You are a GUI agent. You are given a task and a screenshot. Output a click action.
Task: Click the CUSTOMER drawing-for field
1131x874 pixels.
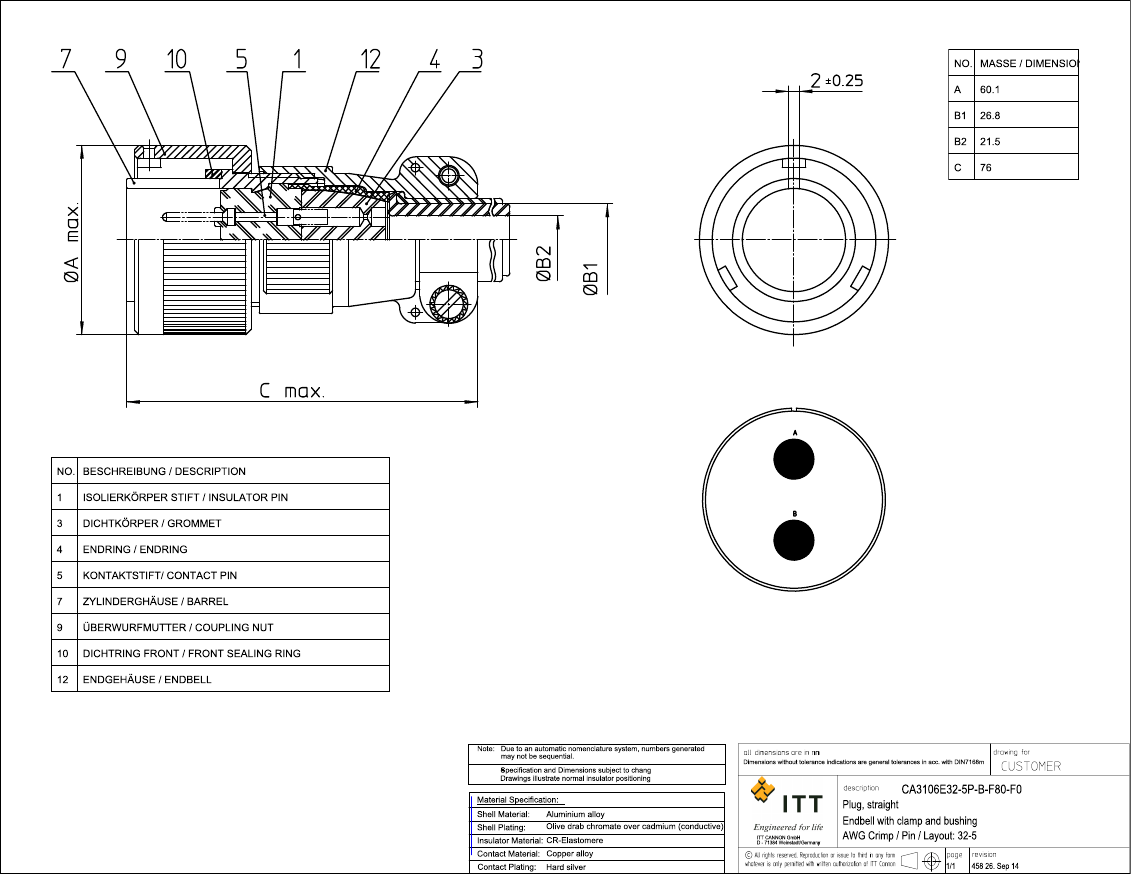[x=1031, y=766]
